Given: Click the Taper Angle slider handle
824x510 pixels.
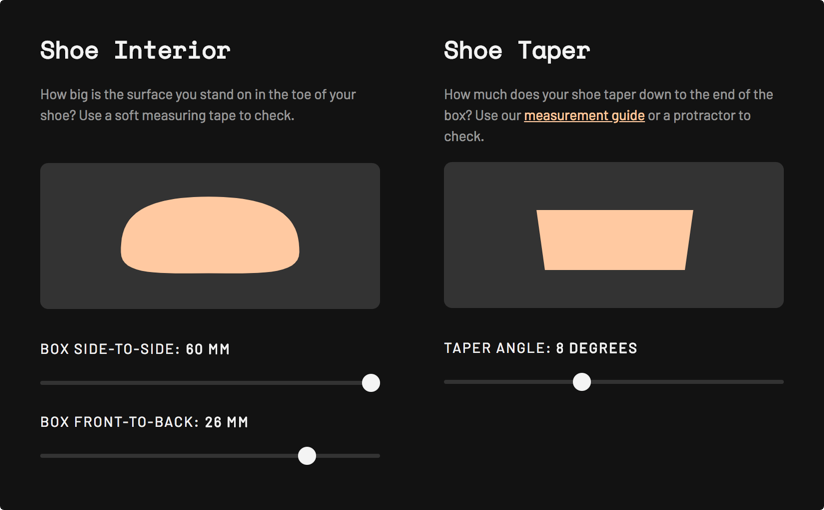Looking at the screenshot, I should 582,382.
